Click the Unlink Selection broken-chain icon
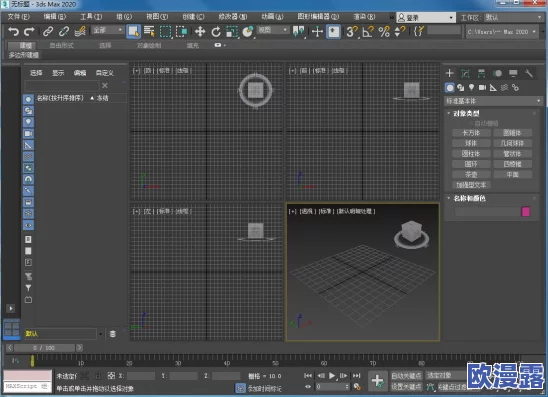Viewport: 548px width, 397px height. tap(64, 31)
